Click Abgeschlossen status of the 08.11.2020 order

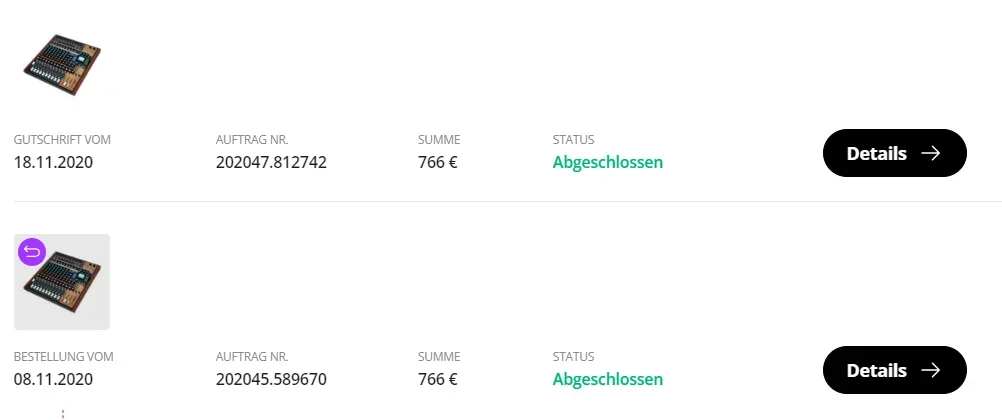[x=607, y=379]
